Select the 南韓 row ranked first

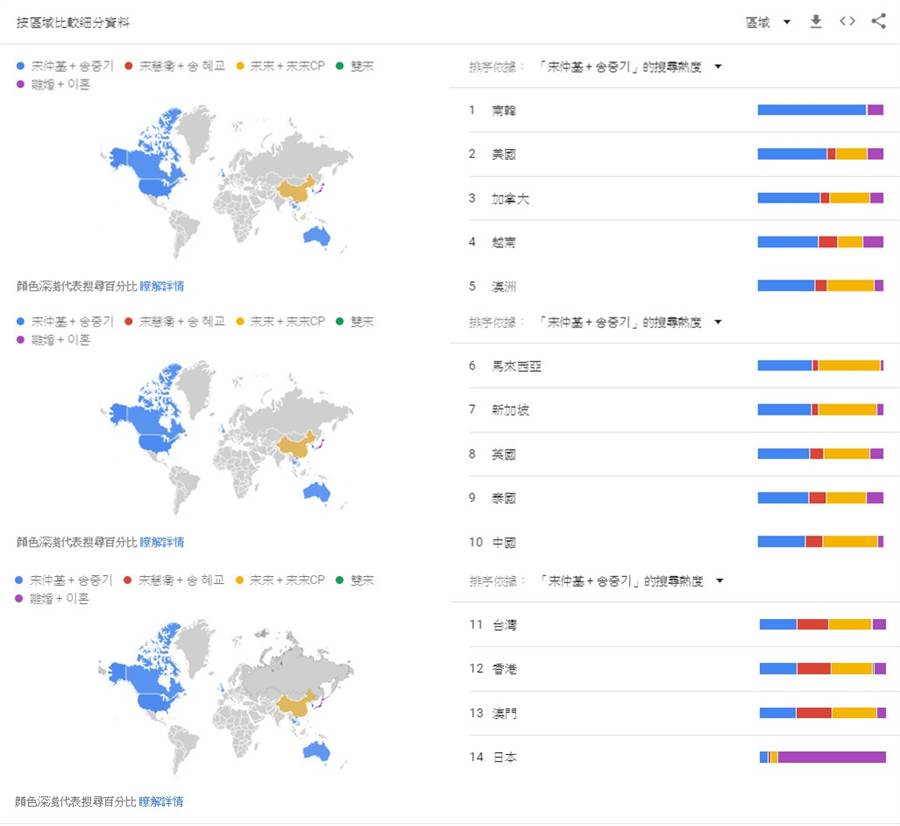pyautogui.click(x=676, y=110)
